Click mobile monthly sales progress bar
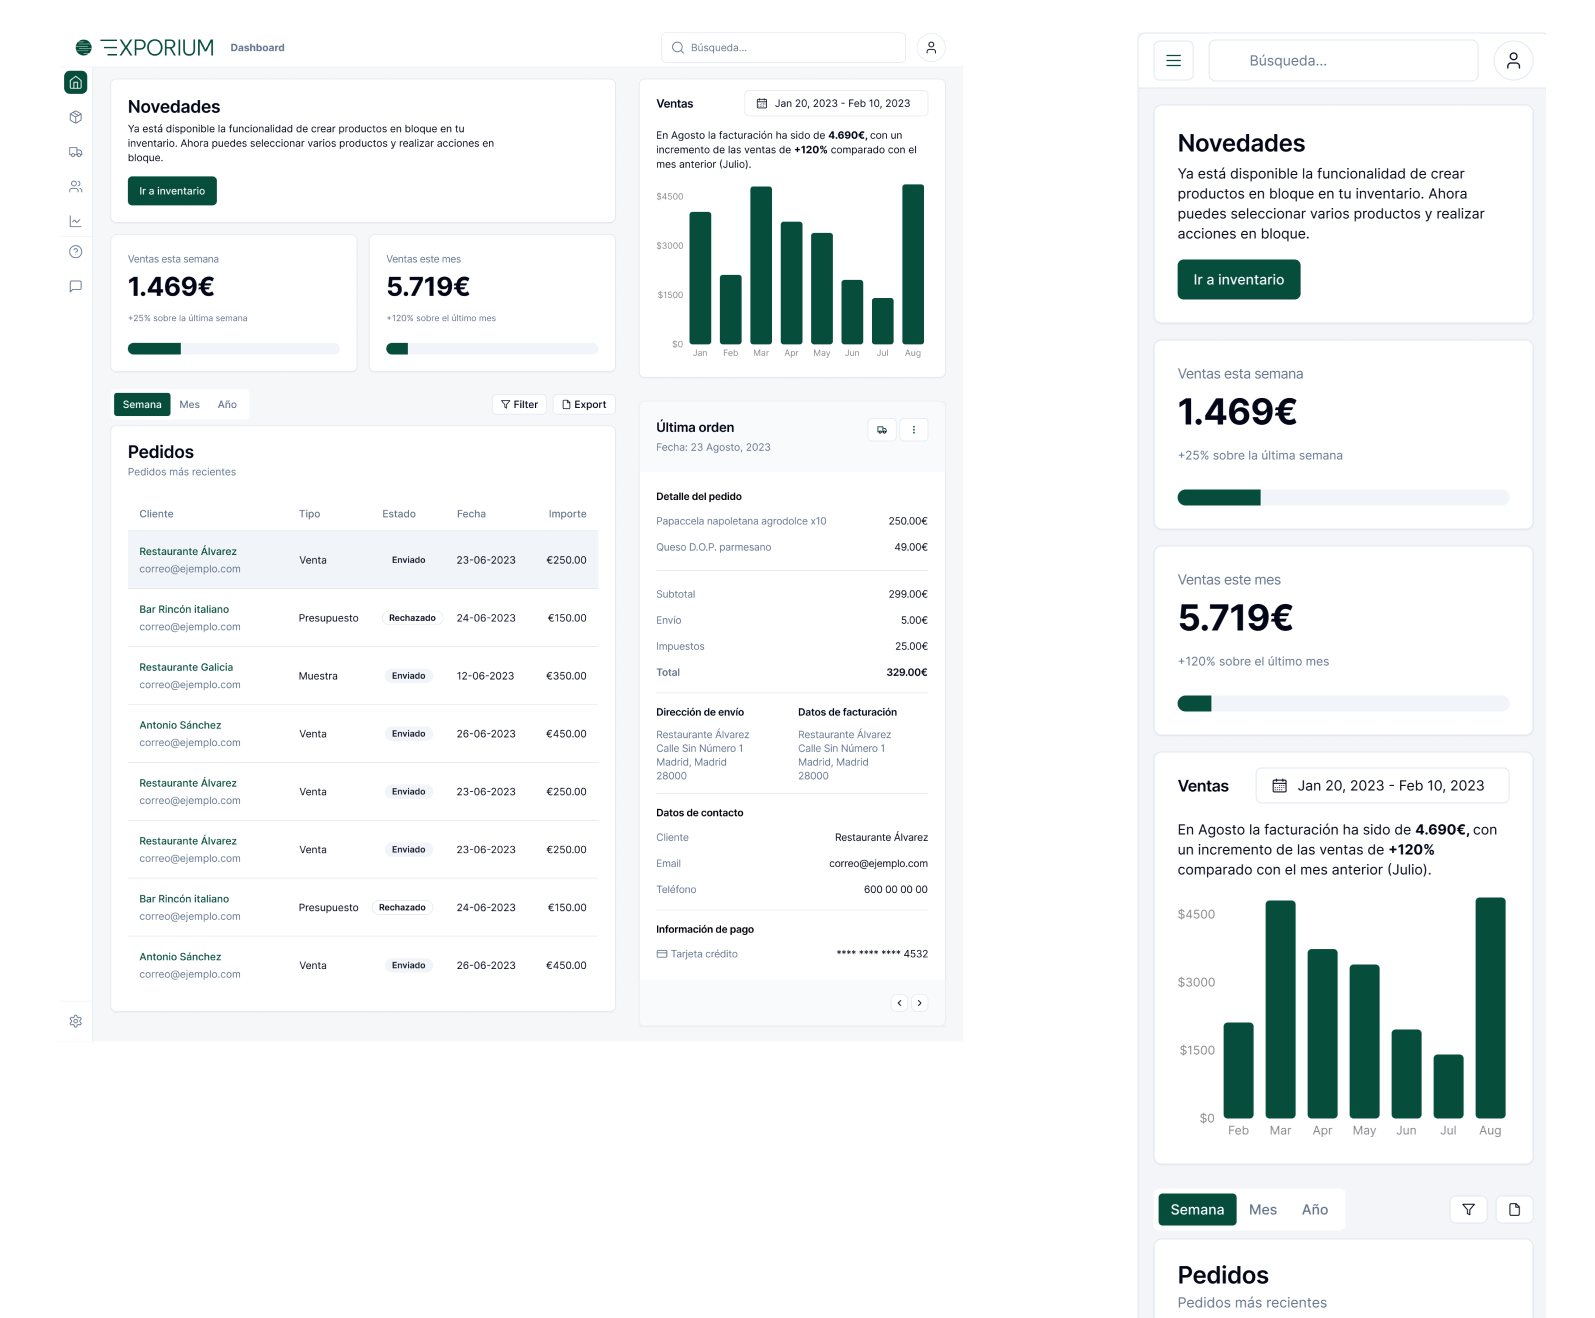Viewport: 1595px width, 1318px height. [x=1343, y=704]
